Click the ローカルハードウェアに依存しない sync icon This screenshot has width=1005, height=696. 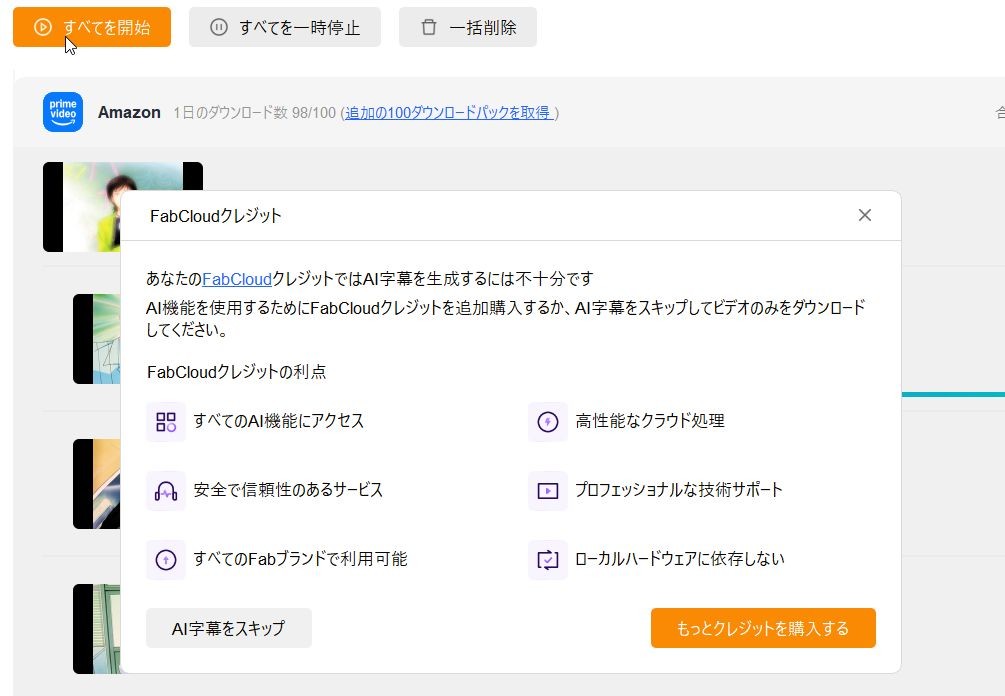(548, 559)
